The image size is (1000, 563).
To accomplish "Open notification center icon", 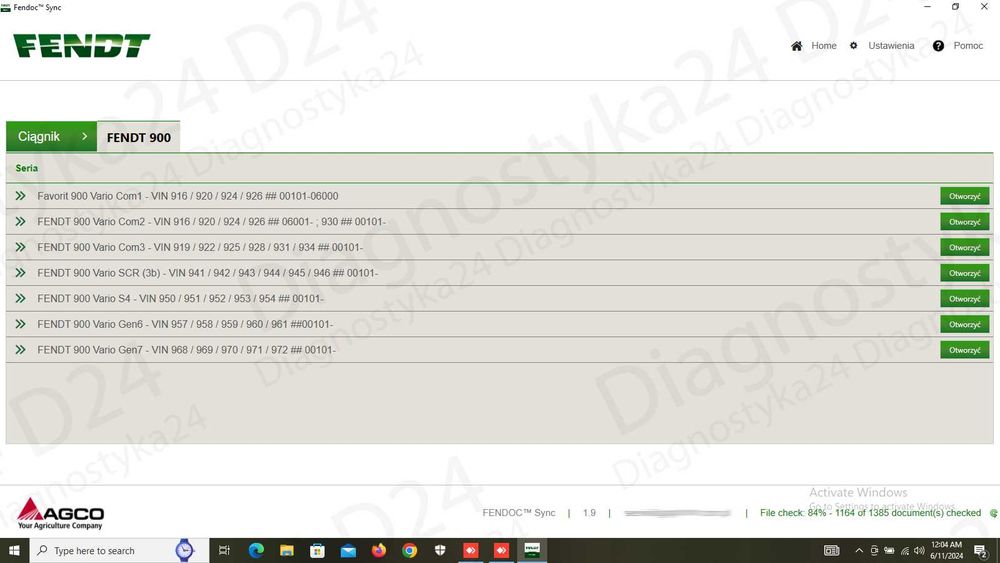I will pos(981,550).
